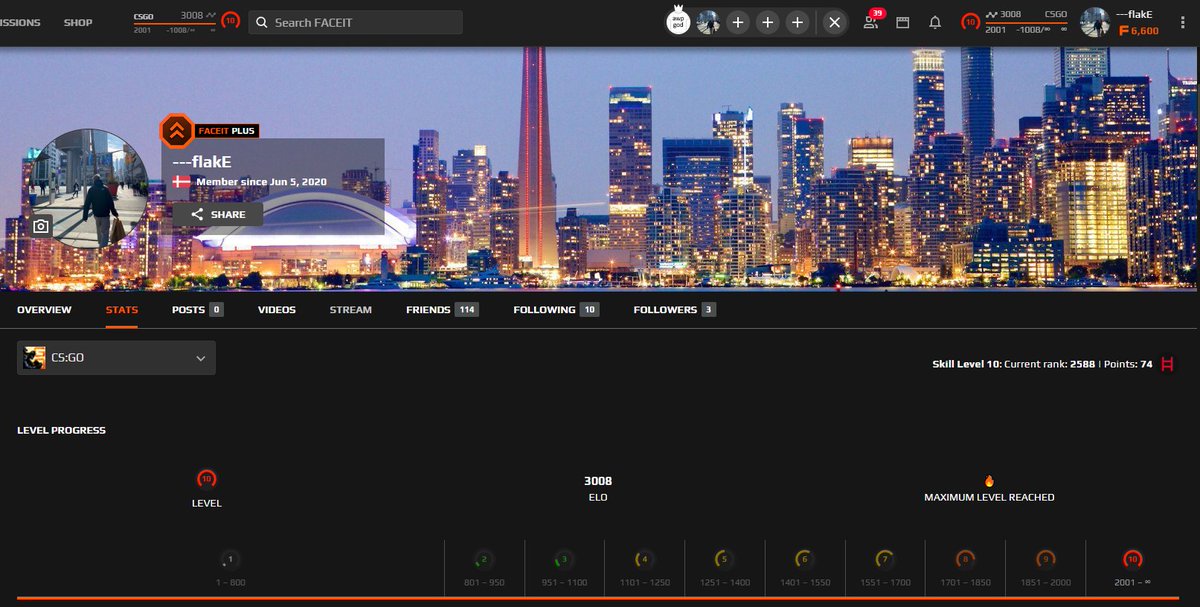Screen dimensions: 1200x607
Task: Expand the CS:GO game dropdown
Action: click(x=116, y=358)
